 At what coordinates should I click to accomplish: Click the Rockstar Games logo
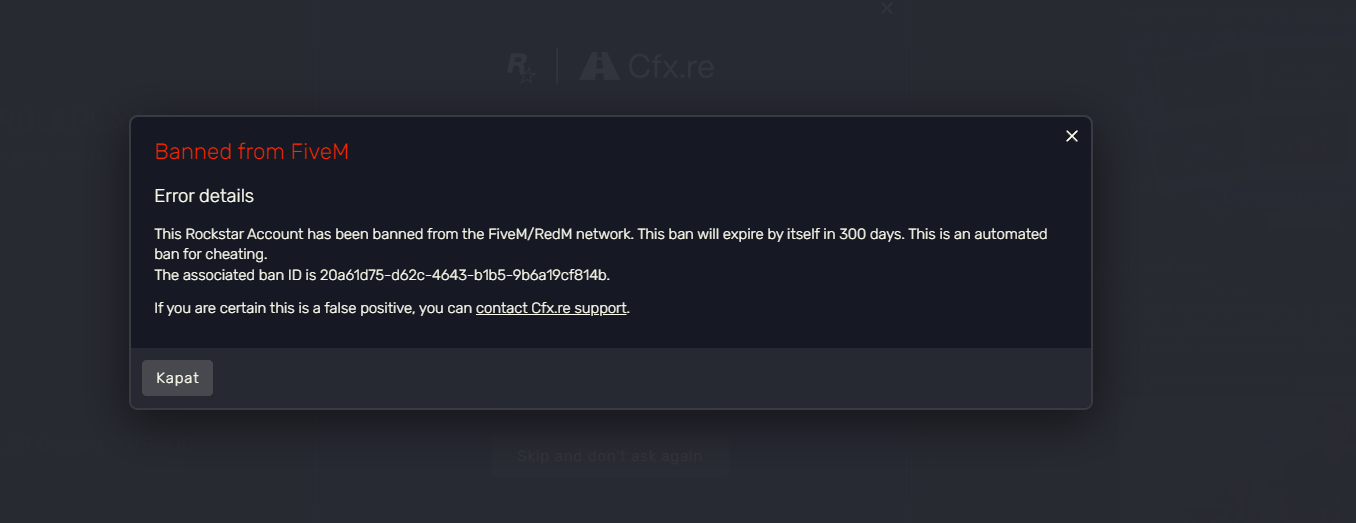(x=521, y=67)
